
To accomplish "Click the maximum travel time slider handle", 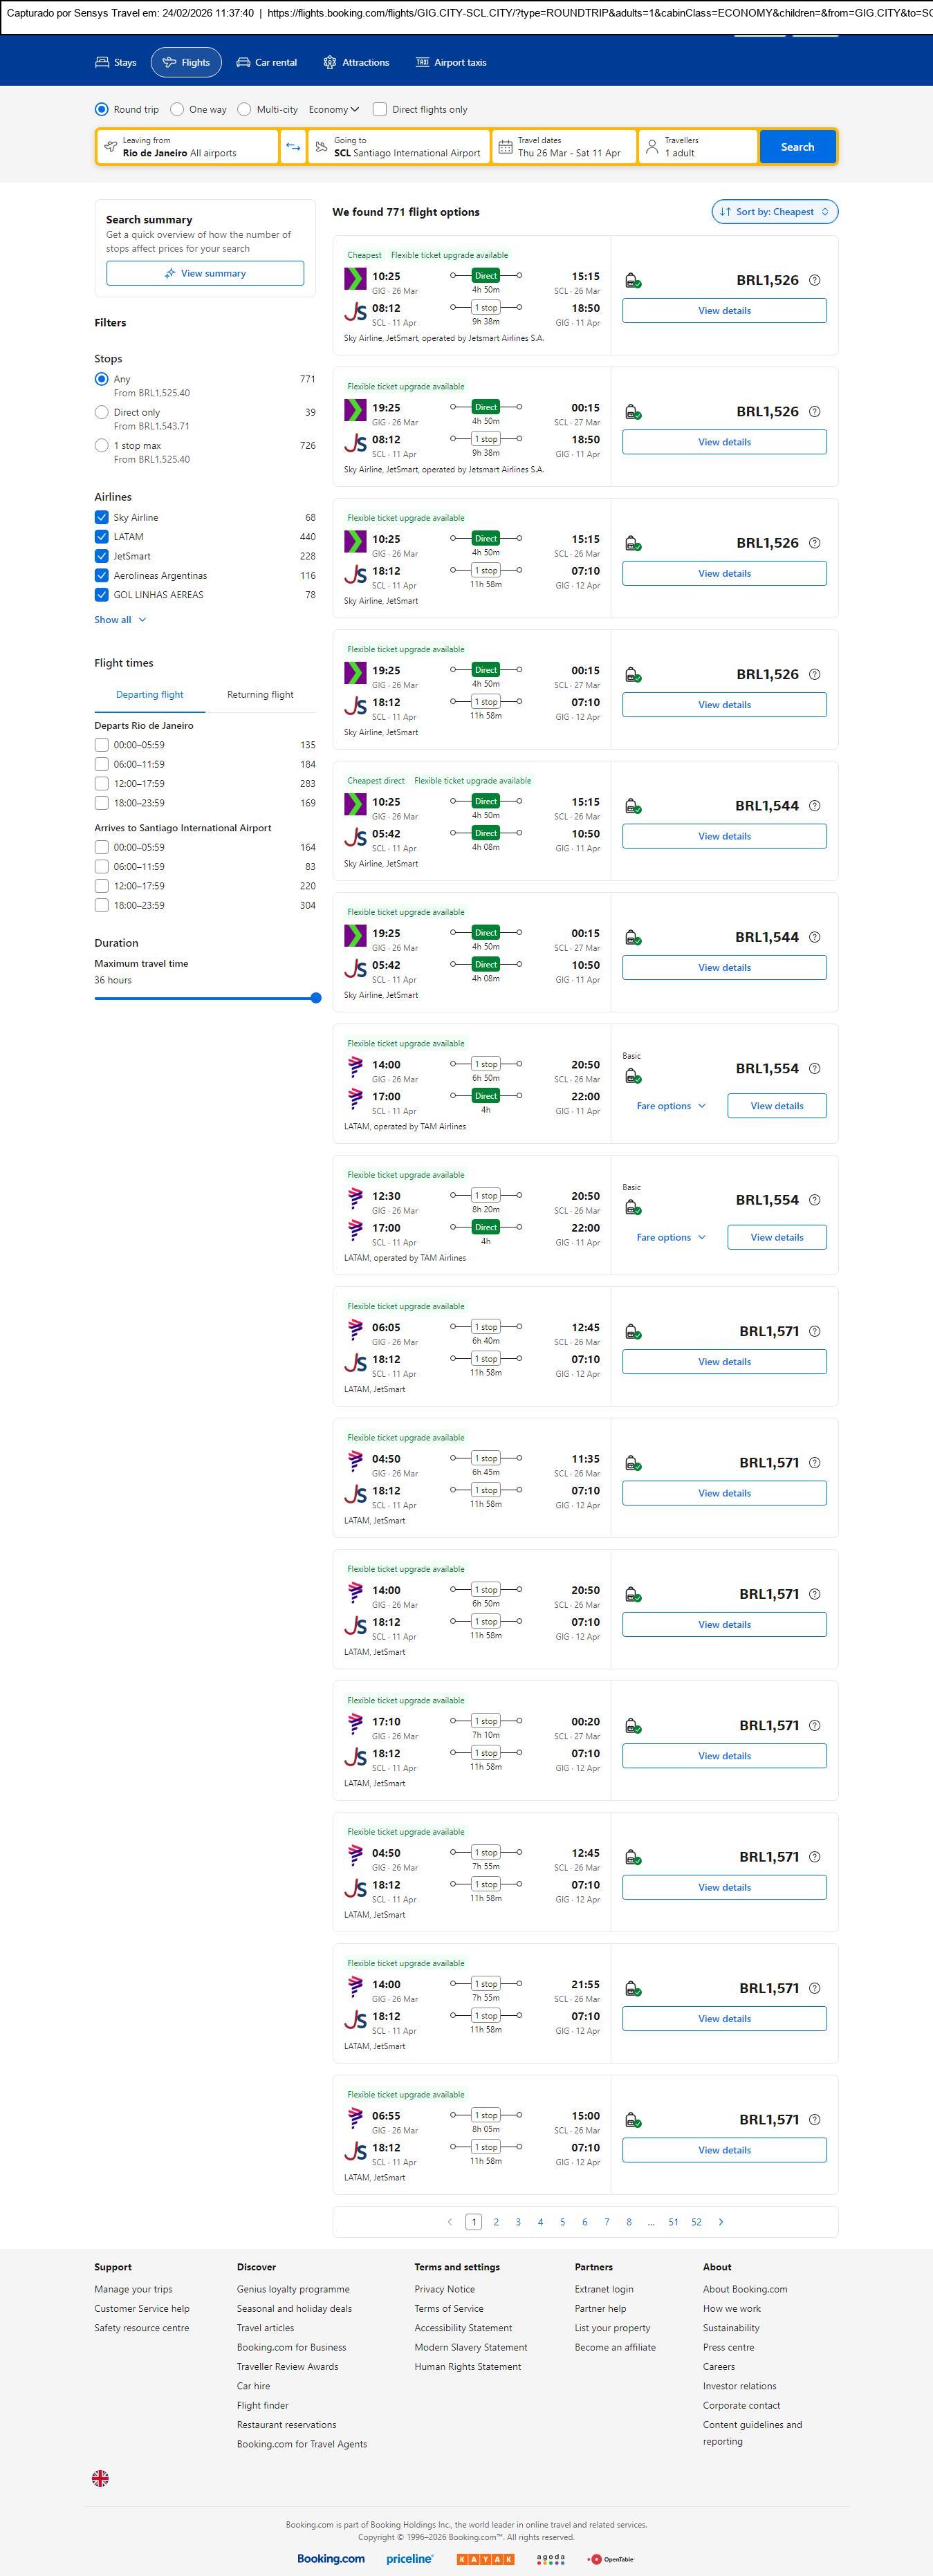I will (x=316, y=998).
